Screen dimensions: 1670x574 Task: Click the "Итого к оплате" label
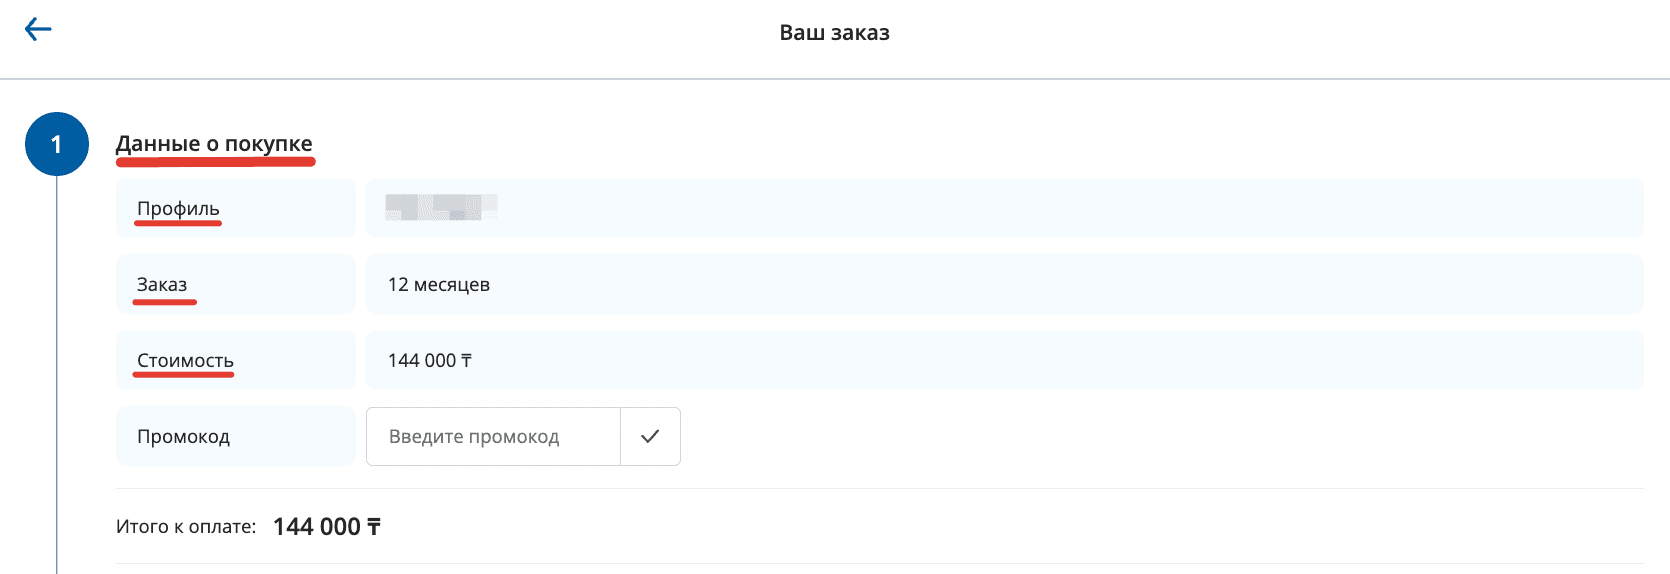coord(186,526)
